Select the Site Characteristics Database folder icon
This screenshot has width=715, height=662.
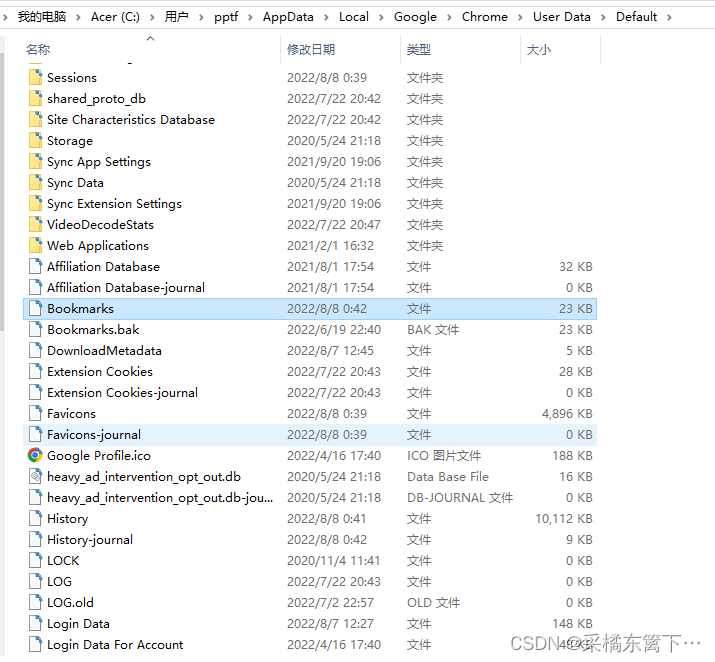click(35, 119)
